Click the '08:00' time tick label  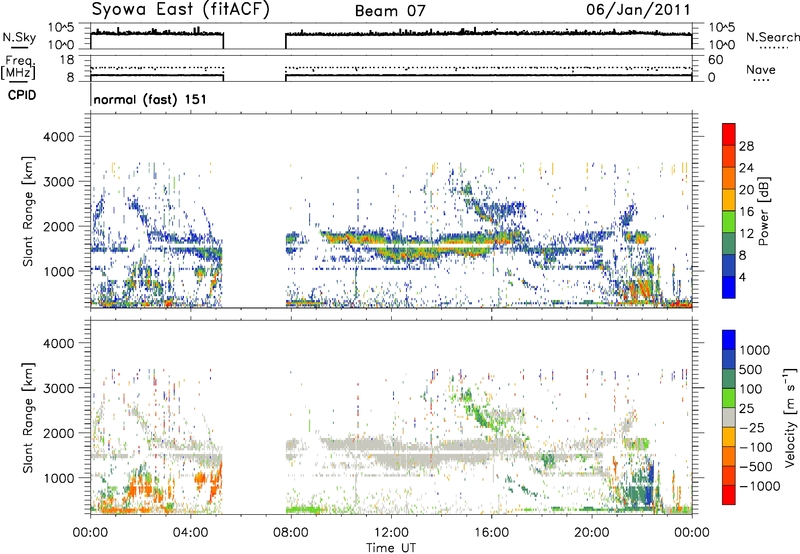coord(291,533)
